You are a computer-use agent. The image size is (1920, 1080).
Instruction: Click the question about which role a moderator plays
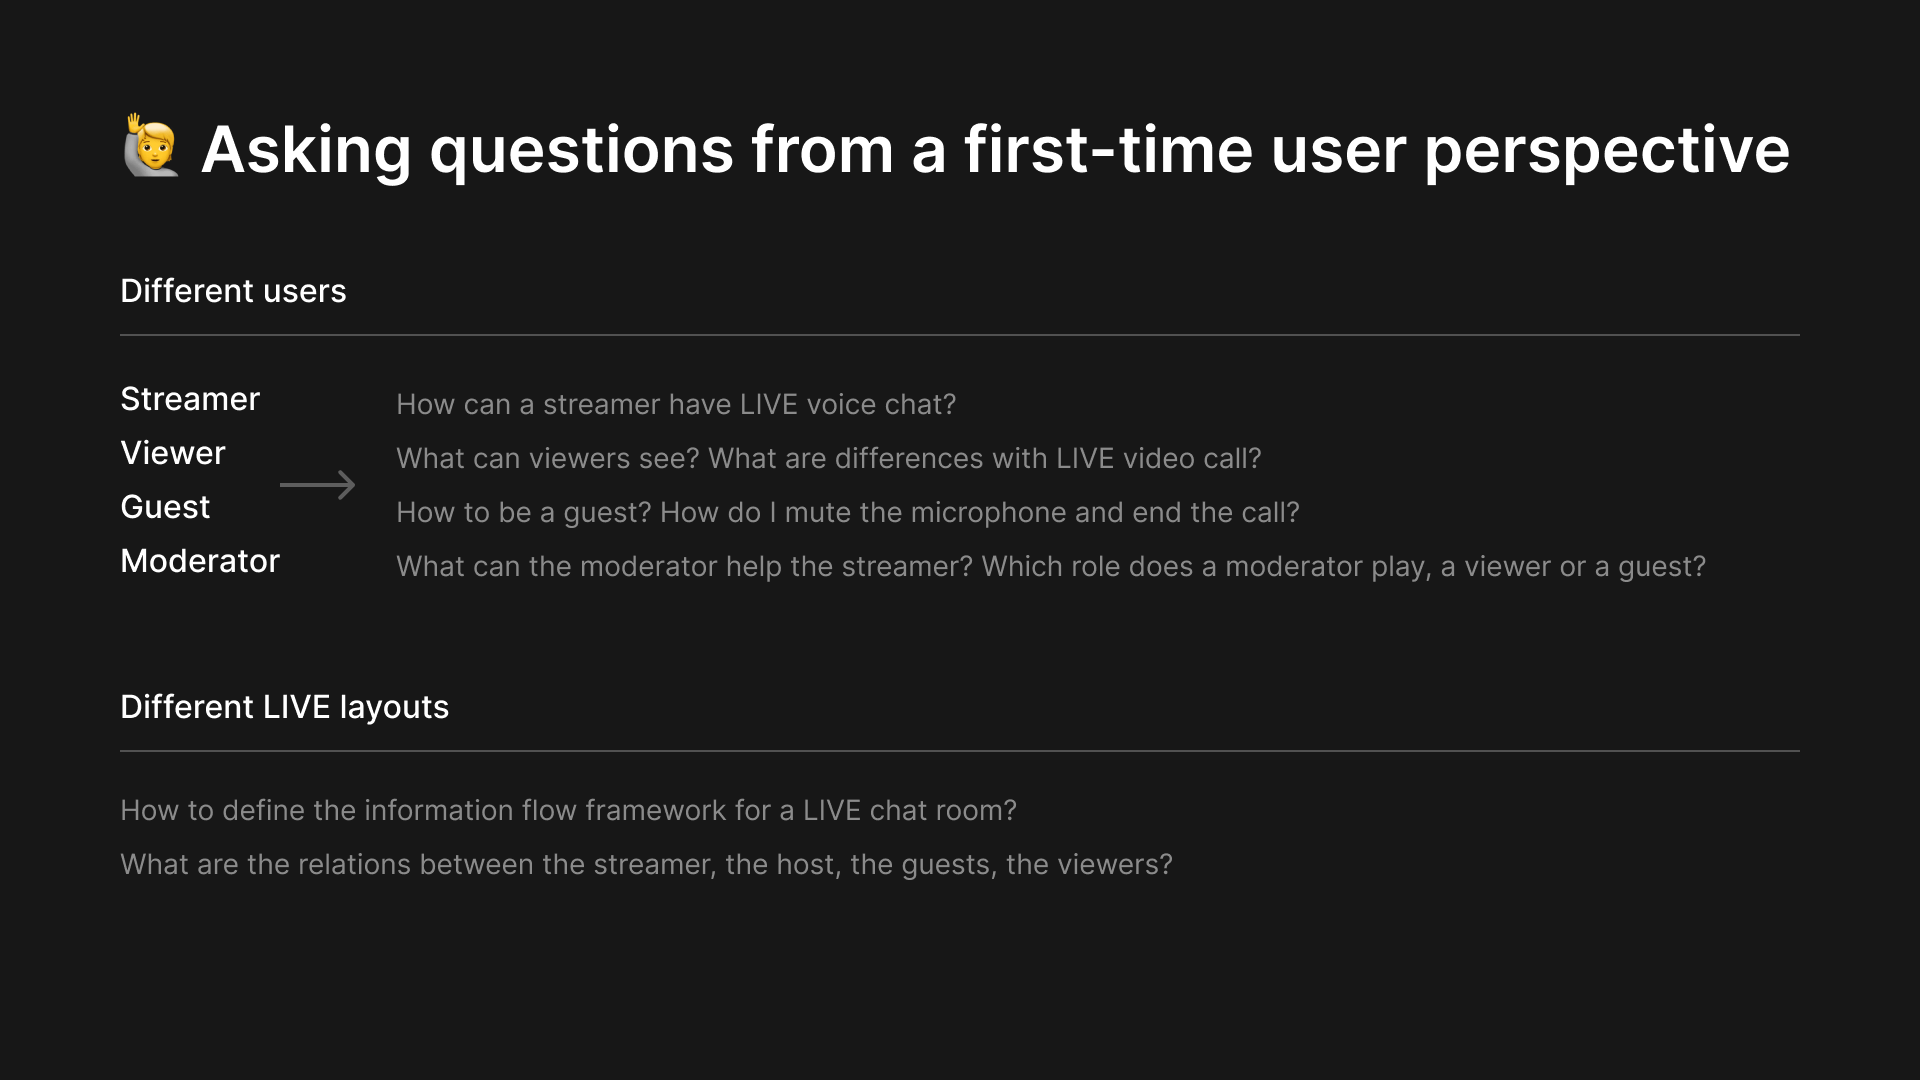click(x=1344, y=566)
